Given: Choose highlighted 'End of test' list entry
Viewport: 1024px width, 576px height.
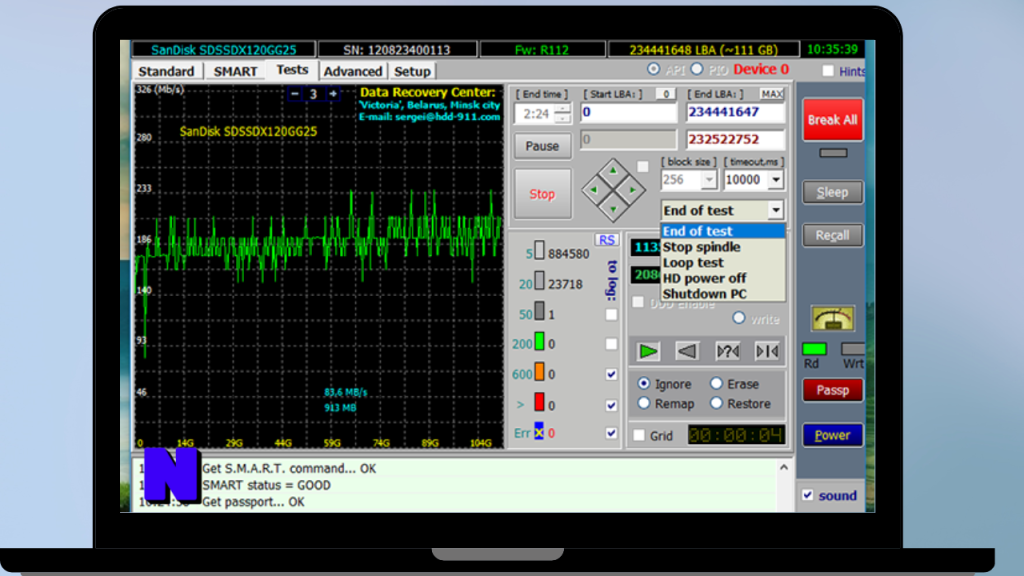Looking at the screenshot, I should pyautogui.click(x=722, y=231).
